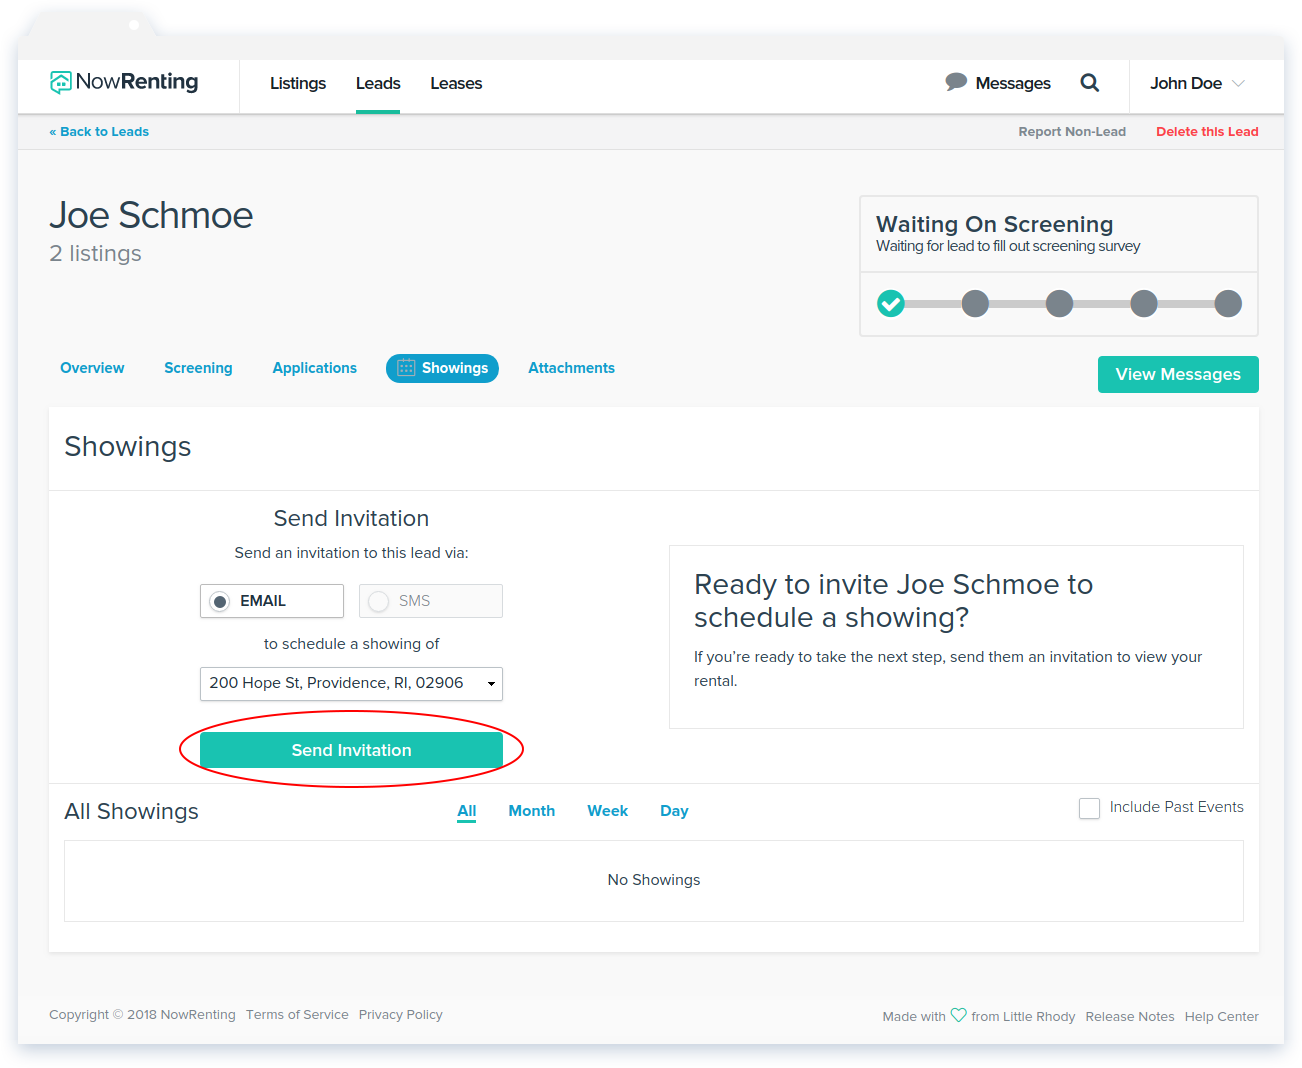Viewport: 1302px width, 1068px height.
Task: Go Back to Leads link
Action: point(99,131)
